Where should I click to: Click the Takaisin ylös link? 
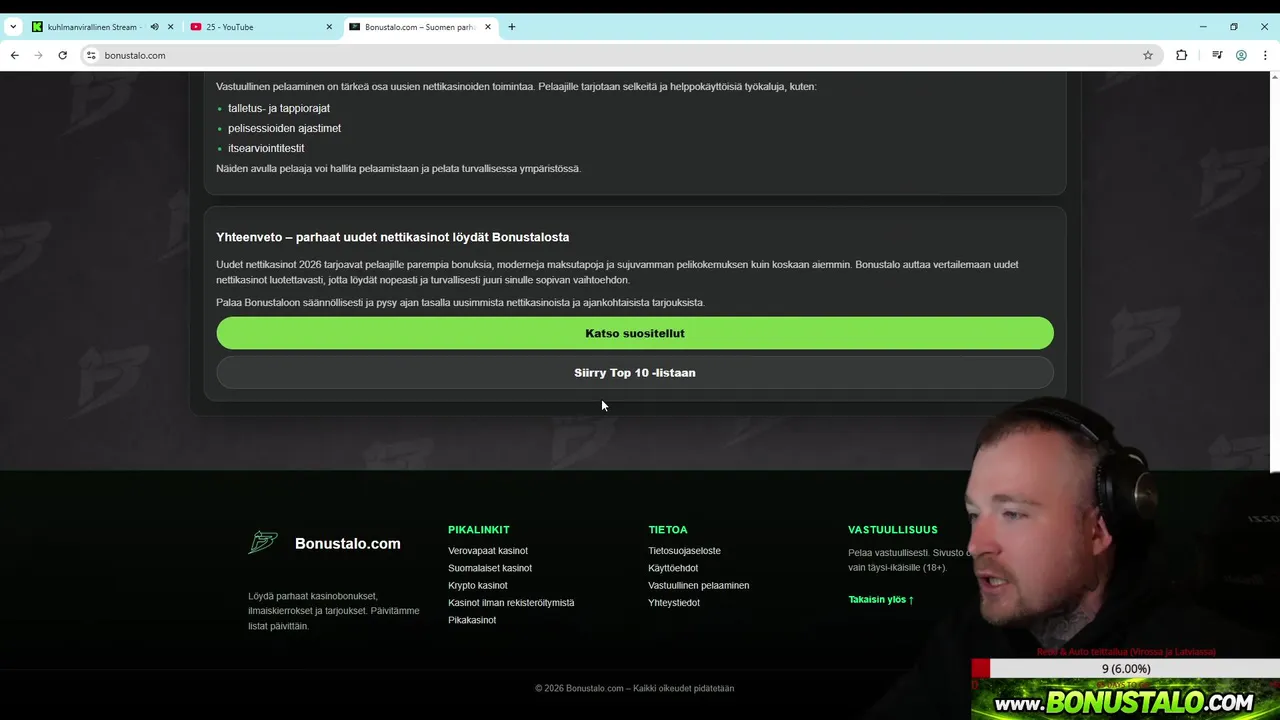pos(881,600)
